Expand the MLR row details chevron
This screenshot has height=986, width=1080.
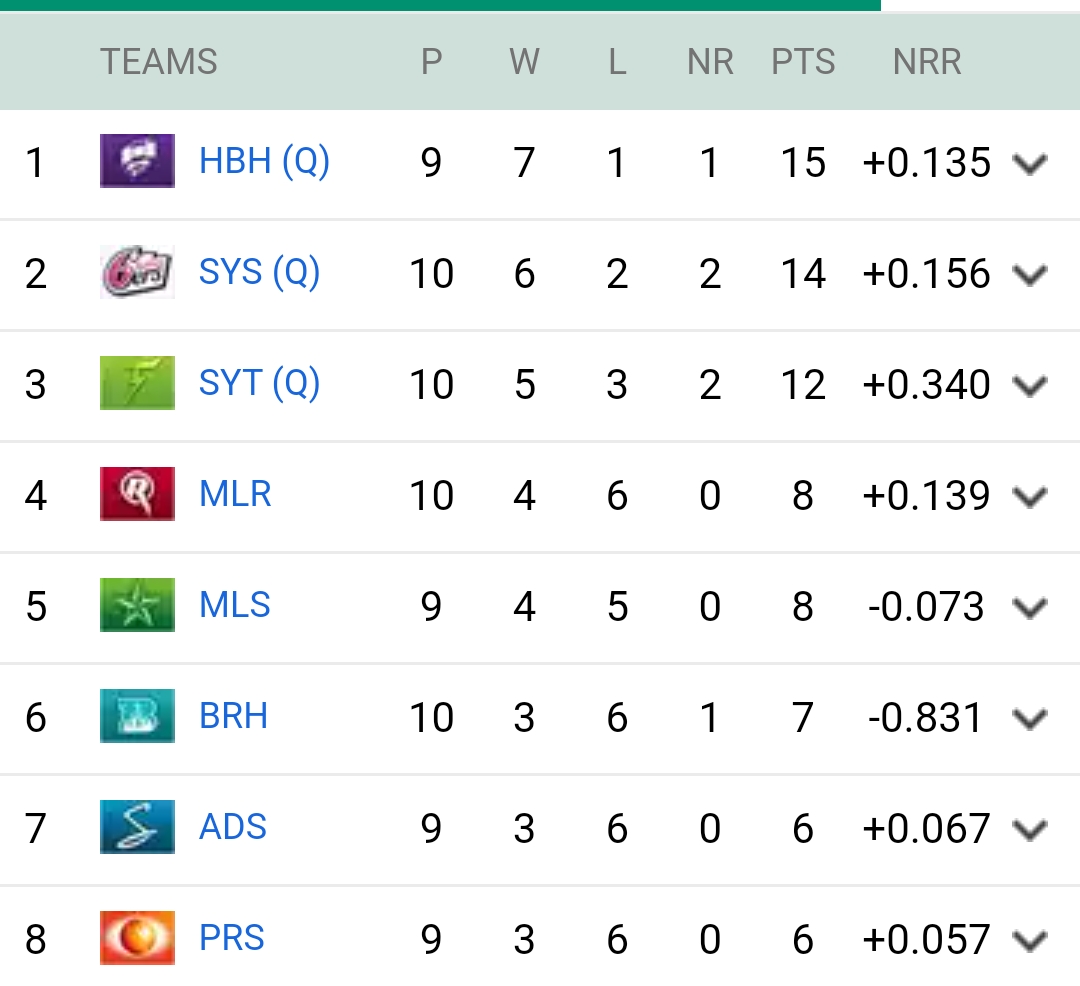coord(1029,496)
